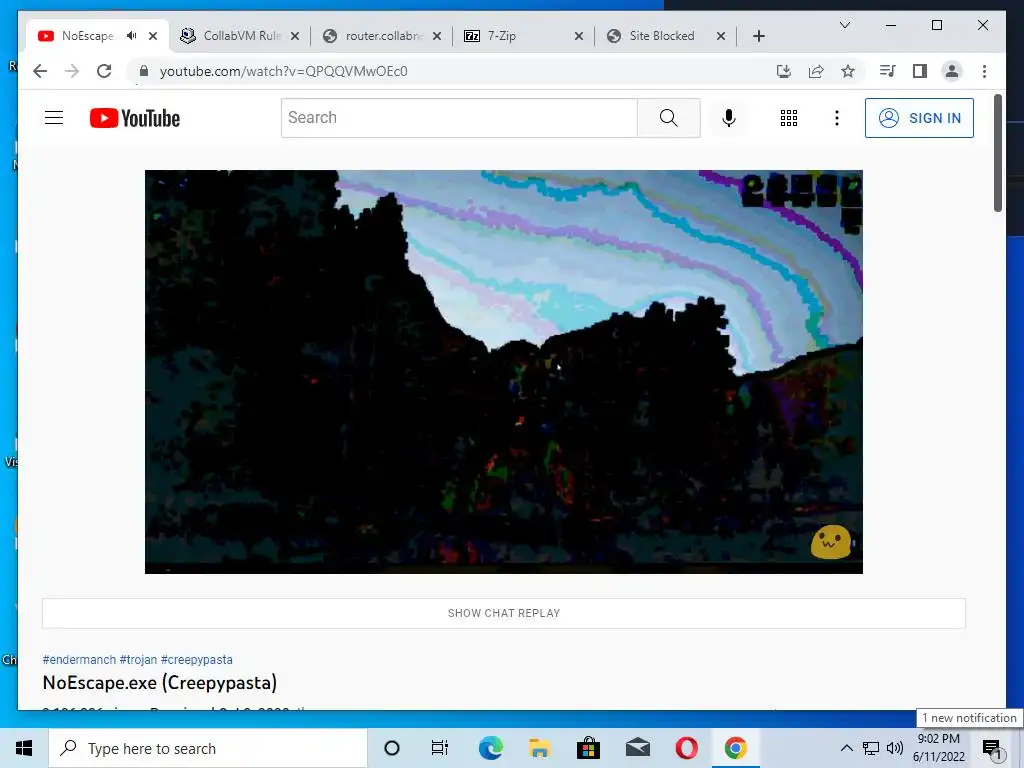The width and height of the screenshot is (1024, 768).
Task: Close the NoEscape tab
Action: tap(153, 36)
